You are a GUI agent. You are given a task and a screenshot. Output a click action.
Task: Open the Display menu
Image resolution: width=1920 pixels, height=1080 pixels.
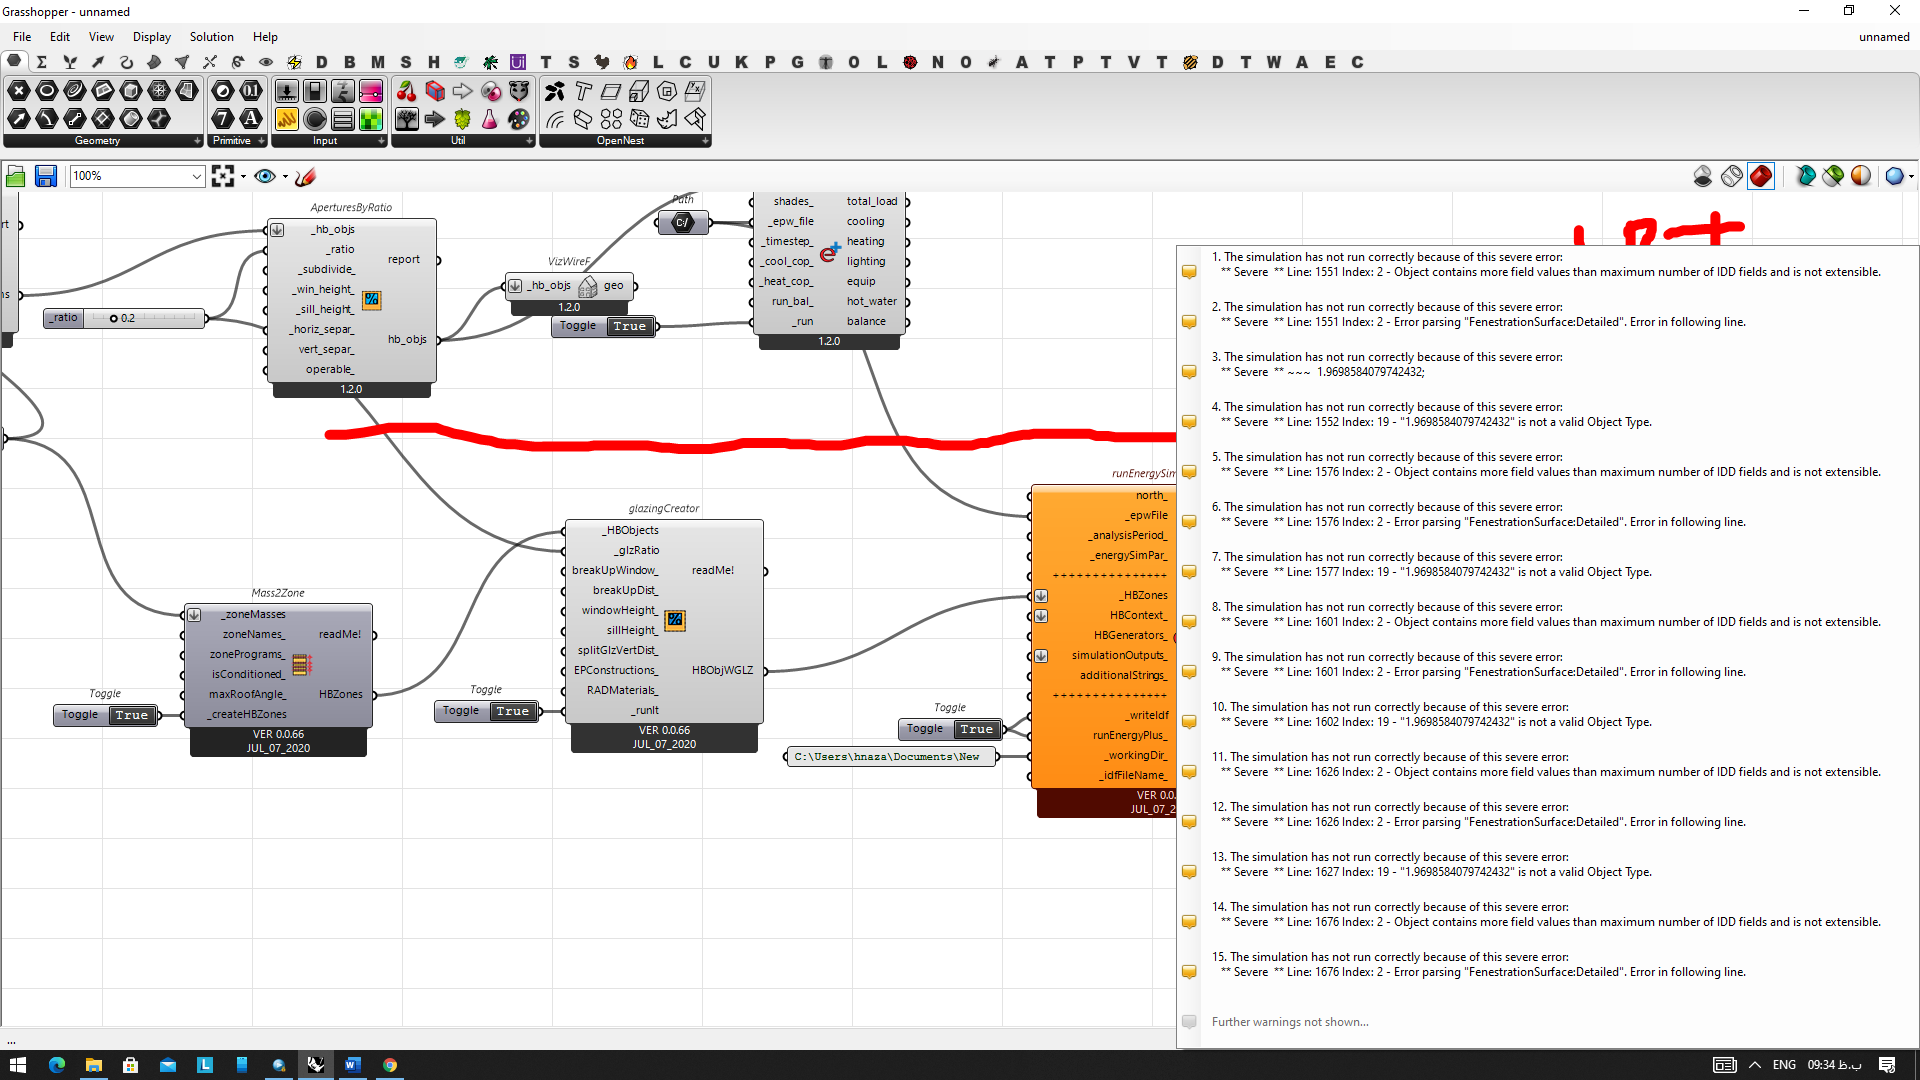(x=152, y=37)
